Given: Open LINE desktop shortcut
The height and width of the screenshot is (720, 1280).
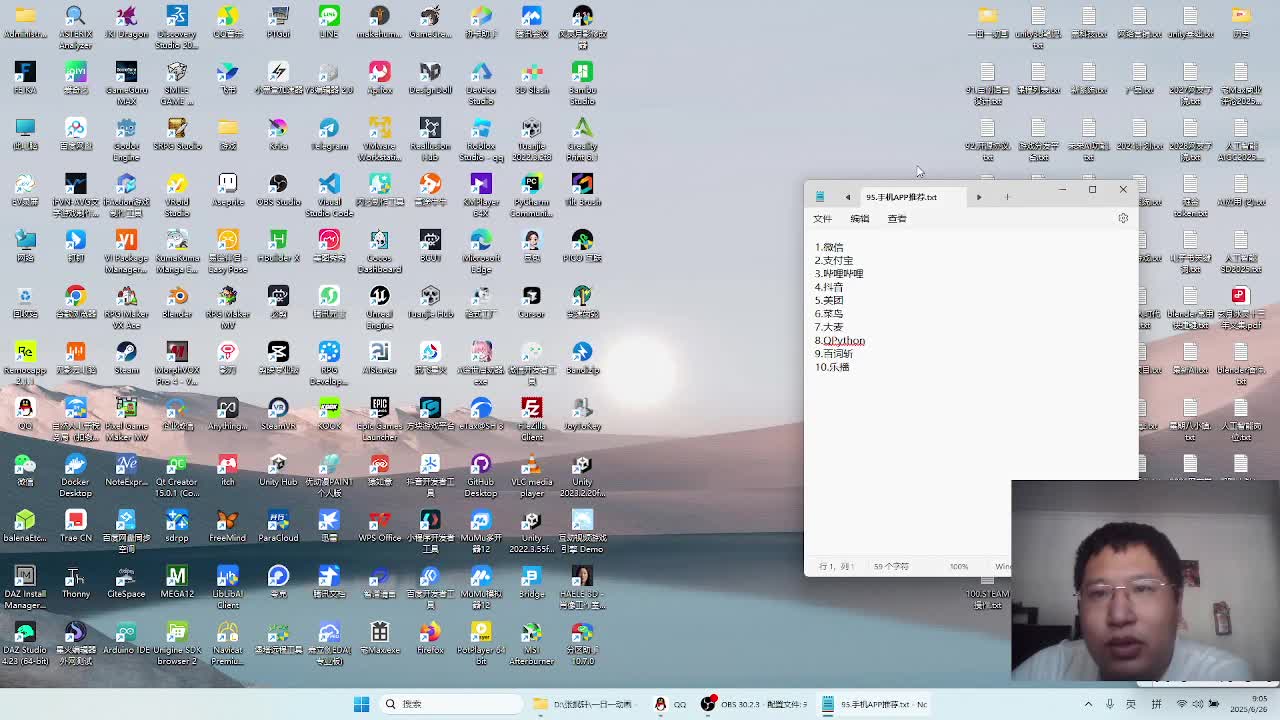Looking at the screenshot, I should click(x=329, y=22).
